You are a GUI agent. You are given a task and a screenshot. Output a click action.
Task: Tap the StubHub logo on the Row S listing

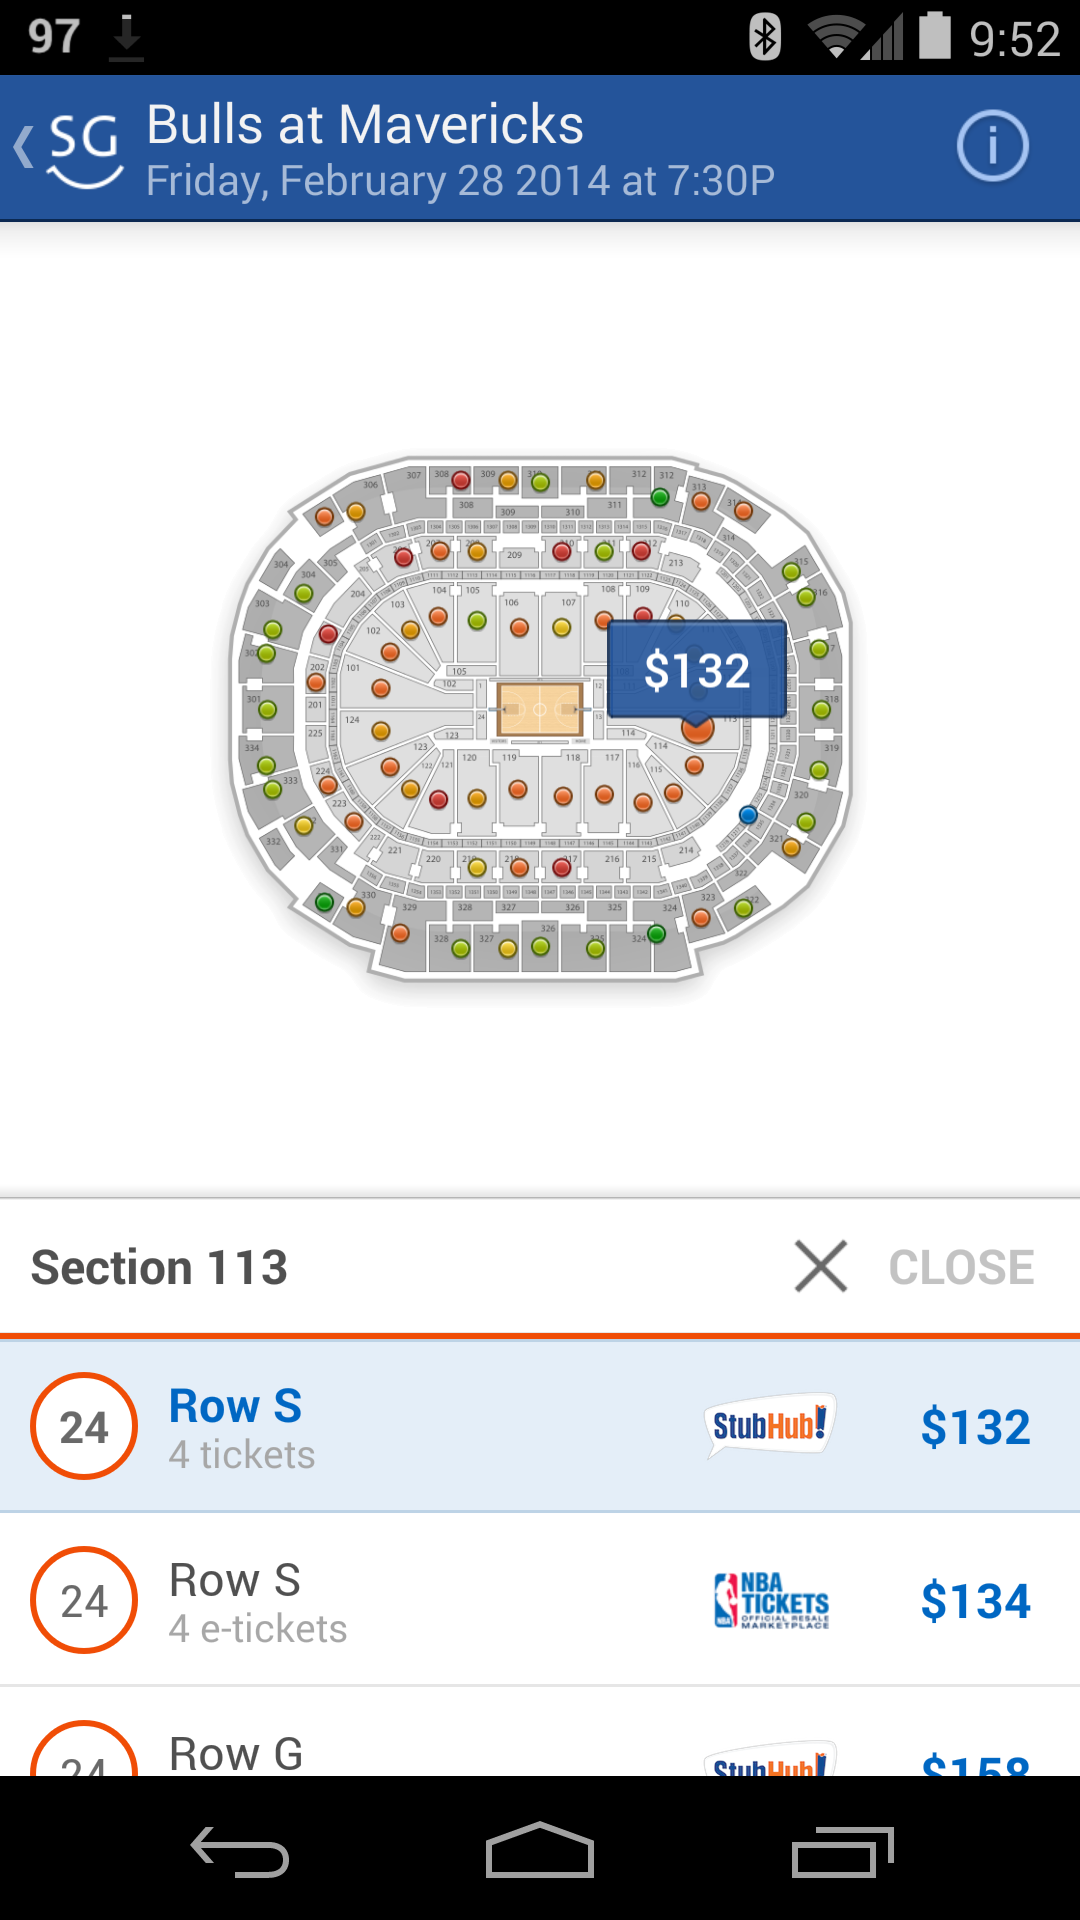click(770, 1425)
